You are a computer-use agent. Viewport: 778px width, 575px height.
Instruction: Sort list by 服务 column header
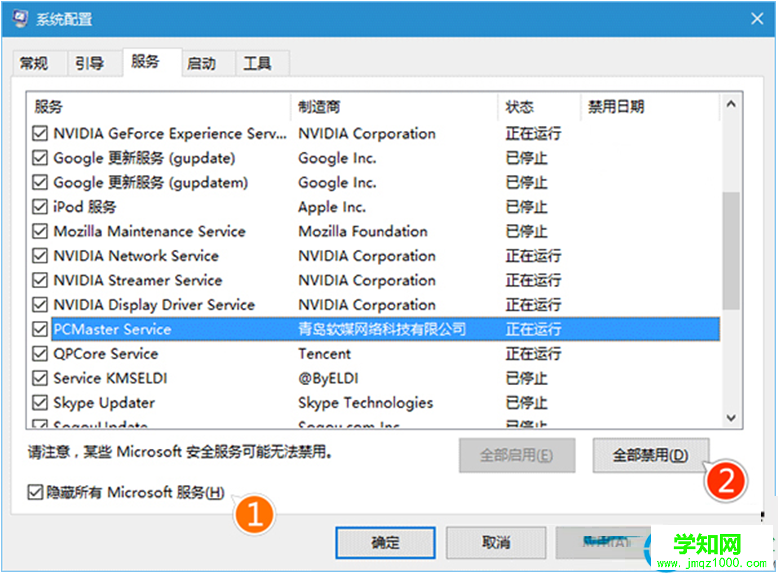[x=160, y=107]
